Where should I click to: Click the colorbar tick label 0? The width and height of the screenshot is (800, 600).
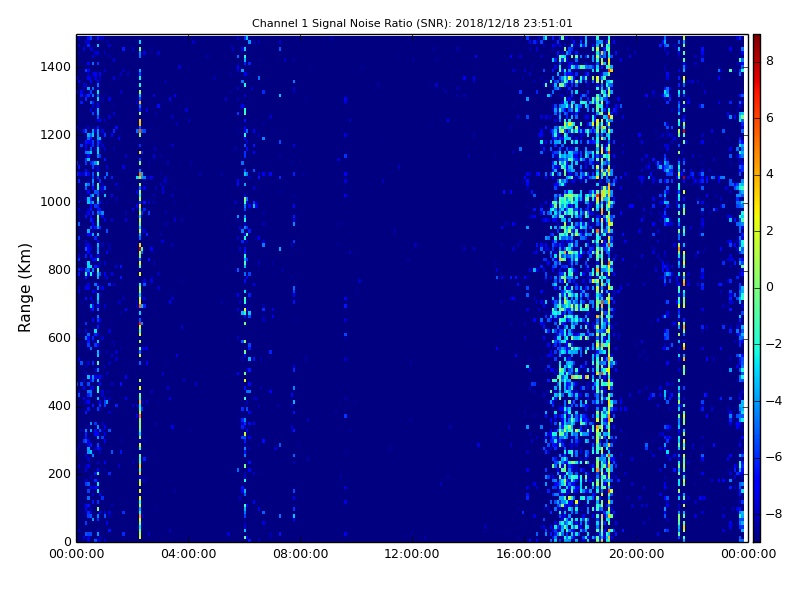pos(770,287)
